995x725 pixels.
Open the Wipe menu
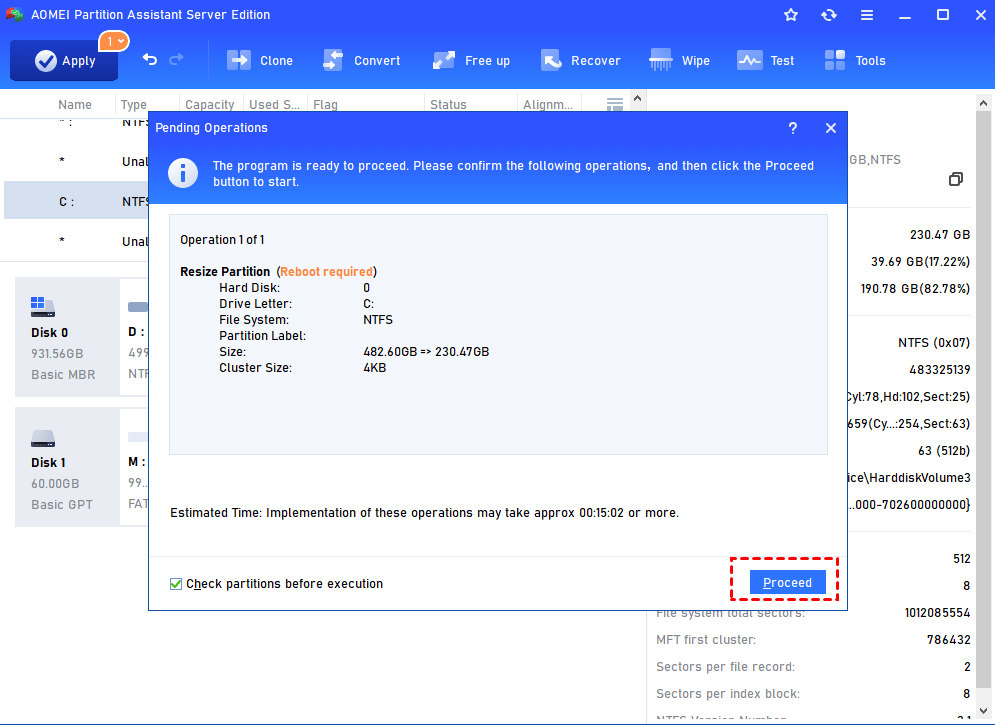pyautogui.click(x=680, y=61)
